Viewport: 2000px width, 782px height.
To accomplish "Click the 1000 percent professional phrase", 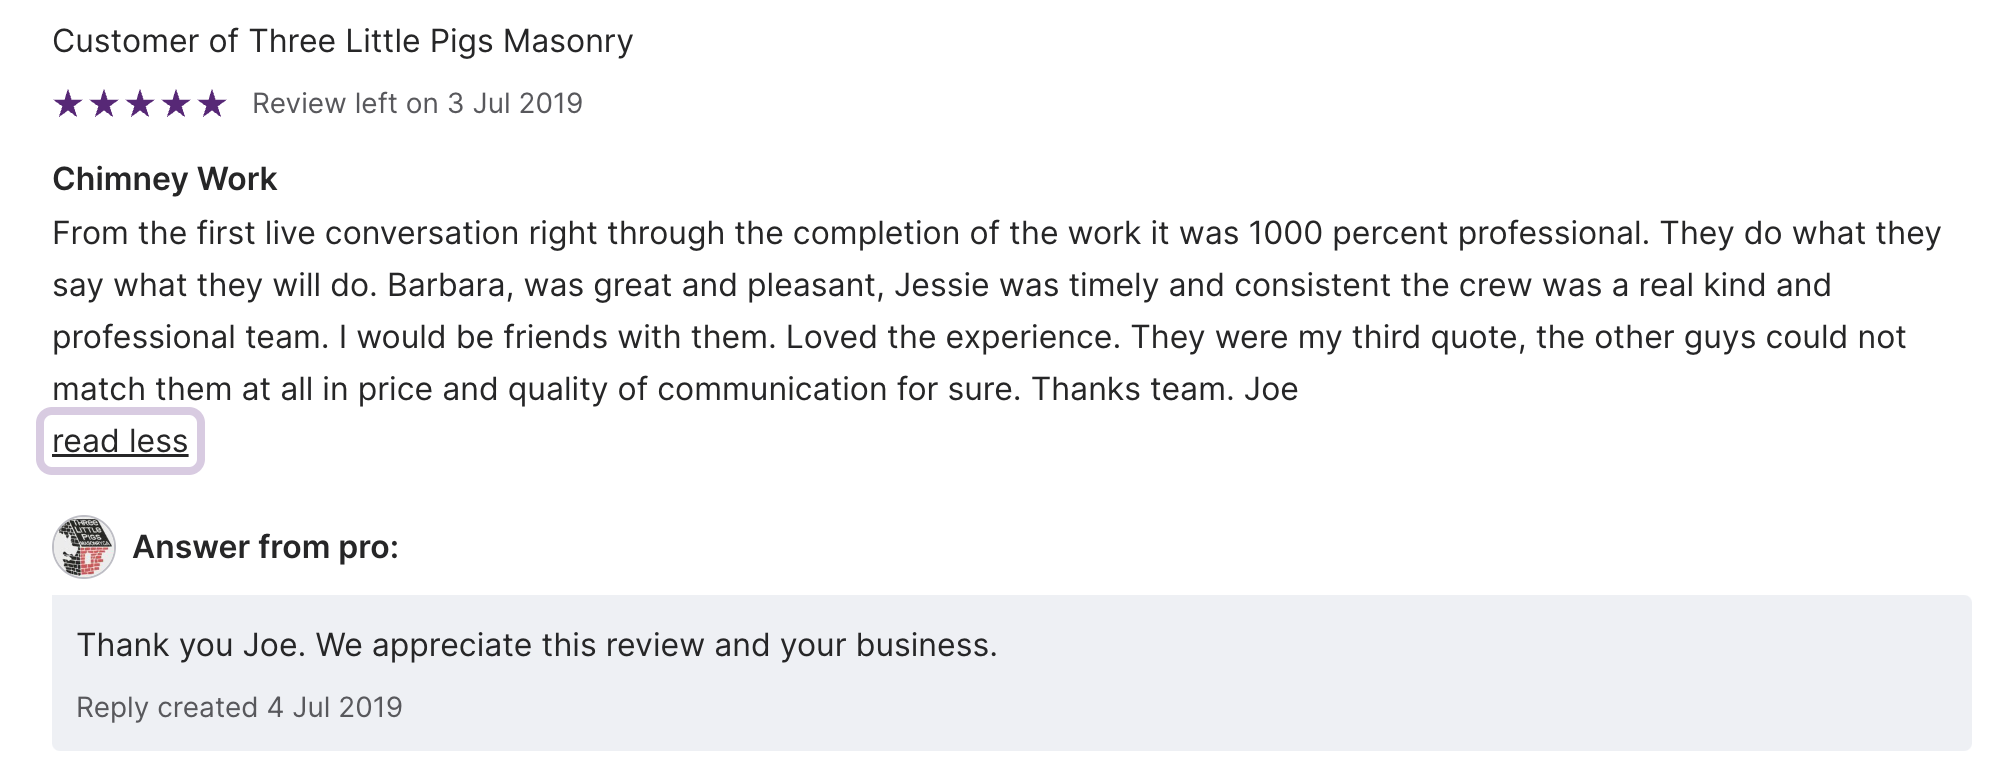I will pos(1446,233).
